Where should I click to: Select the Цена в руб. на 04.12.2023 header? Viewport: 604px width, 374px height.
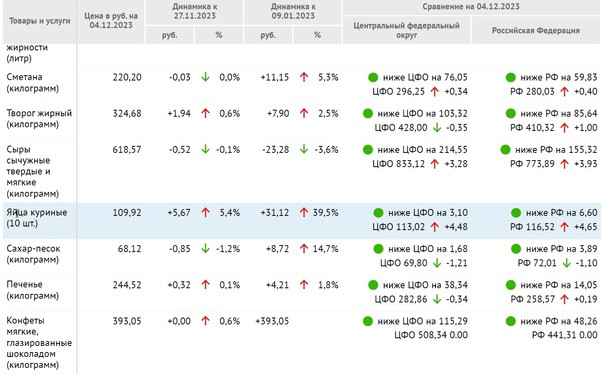click(x=111, y=21)
